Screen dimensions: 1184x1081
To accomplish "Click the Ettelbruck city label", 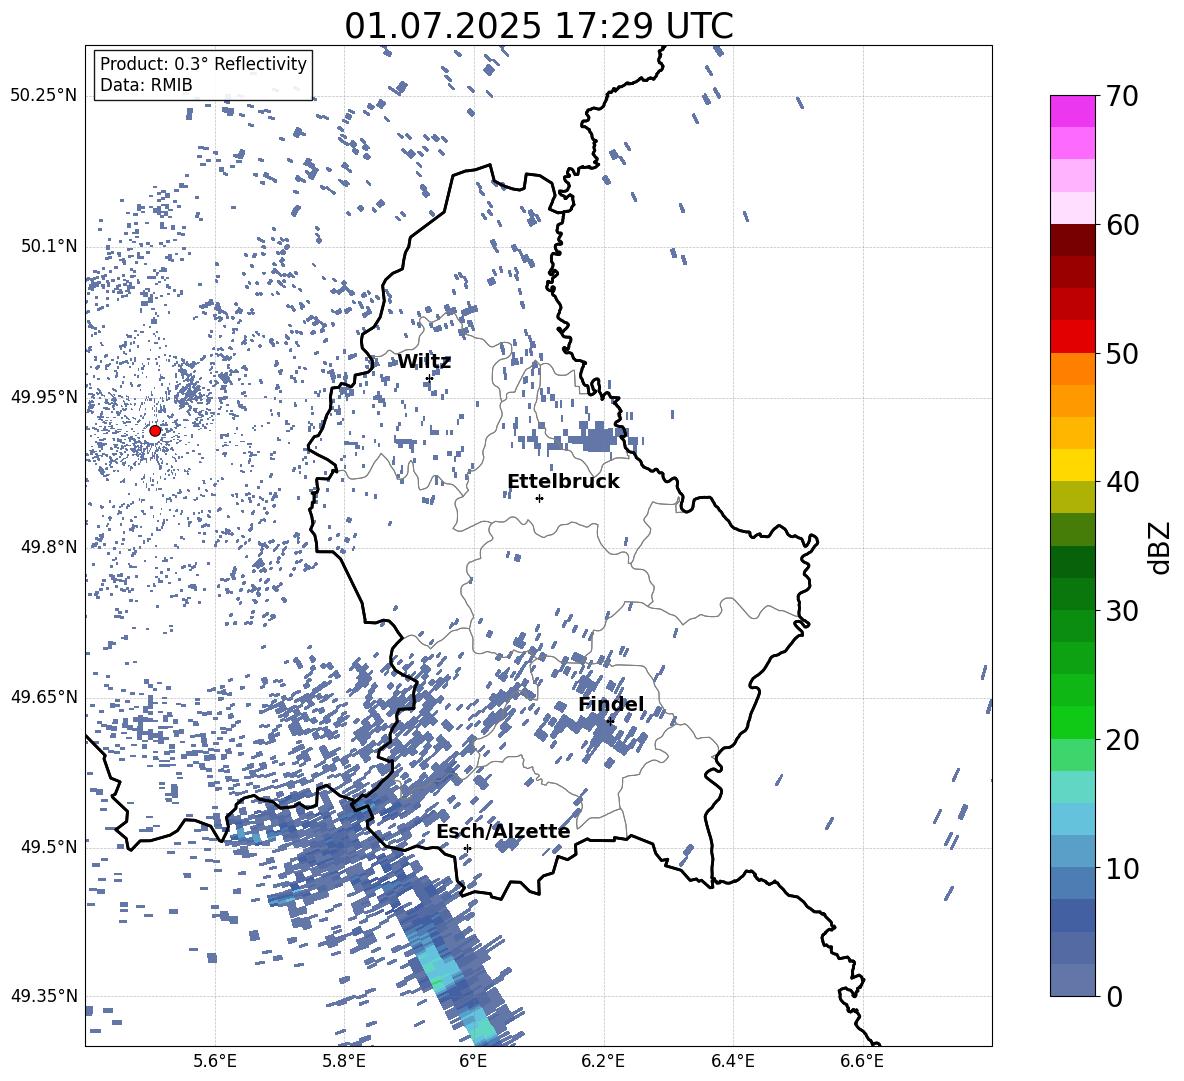I will coord(563,482).
